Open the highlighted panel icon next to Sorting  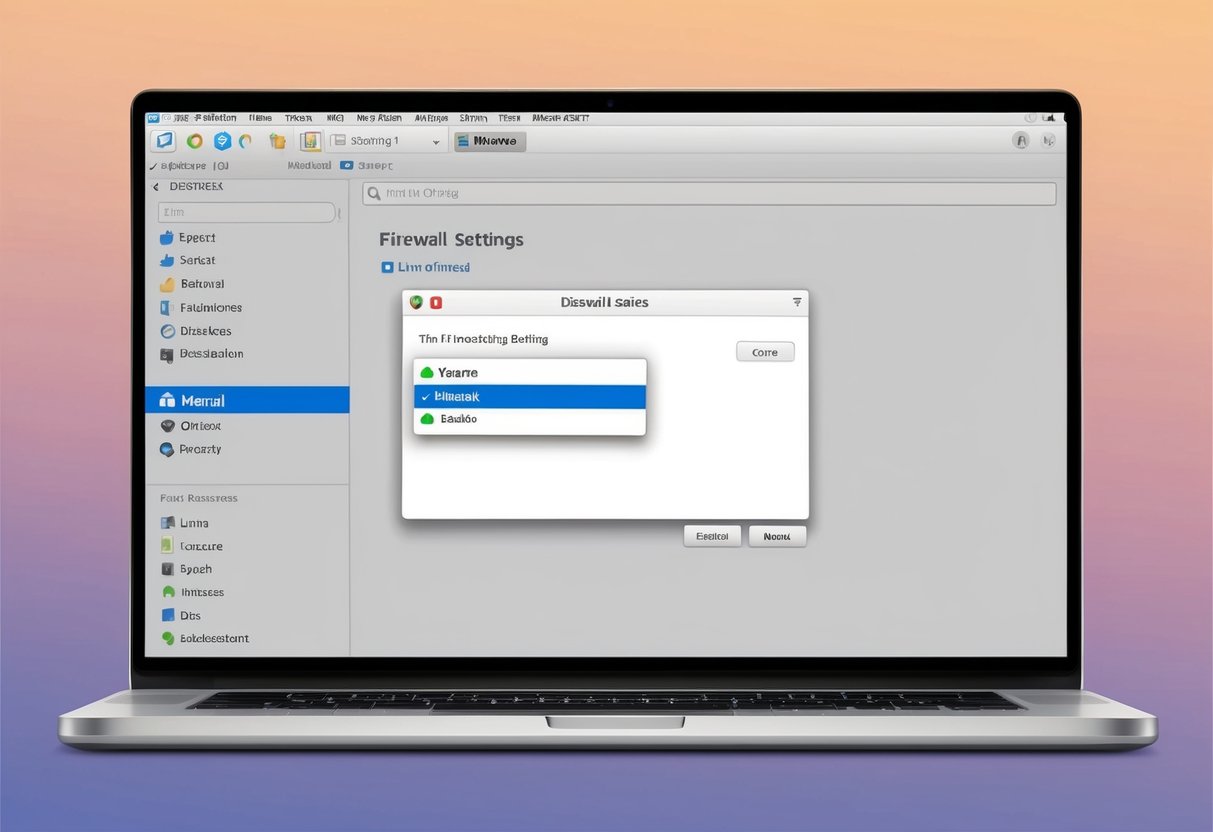310,140
